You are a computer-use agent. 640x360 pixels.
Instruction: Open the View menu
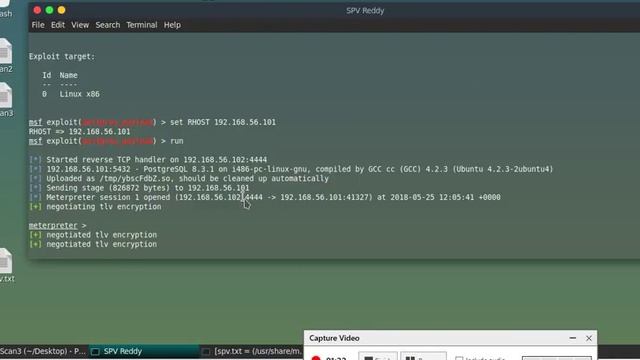pos(80,25)
